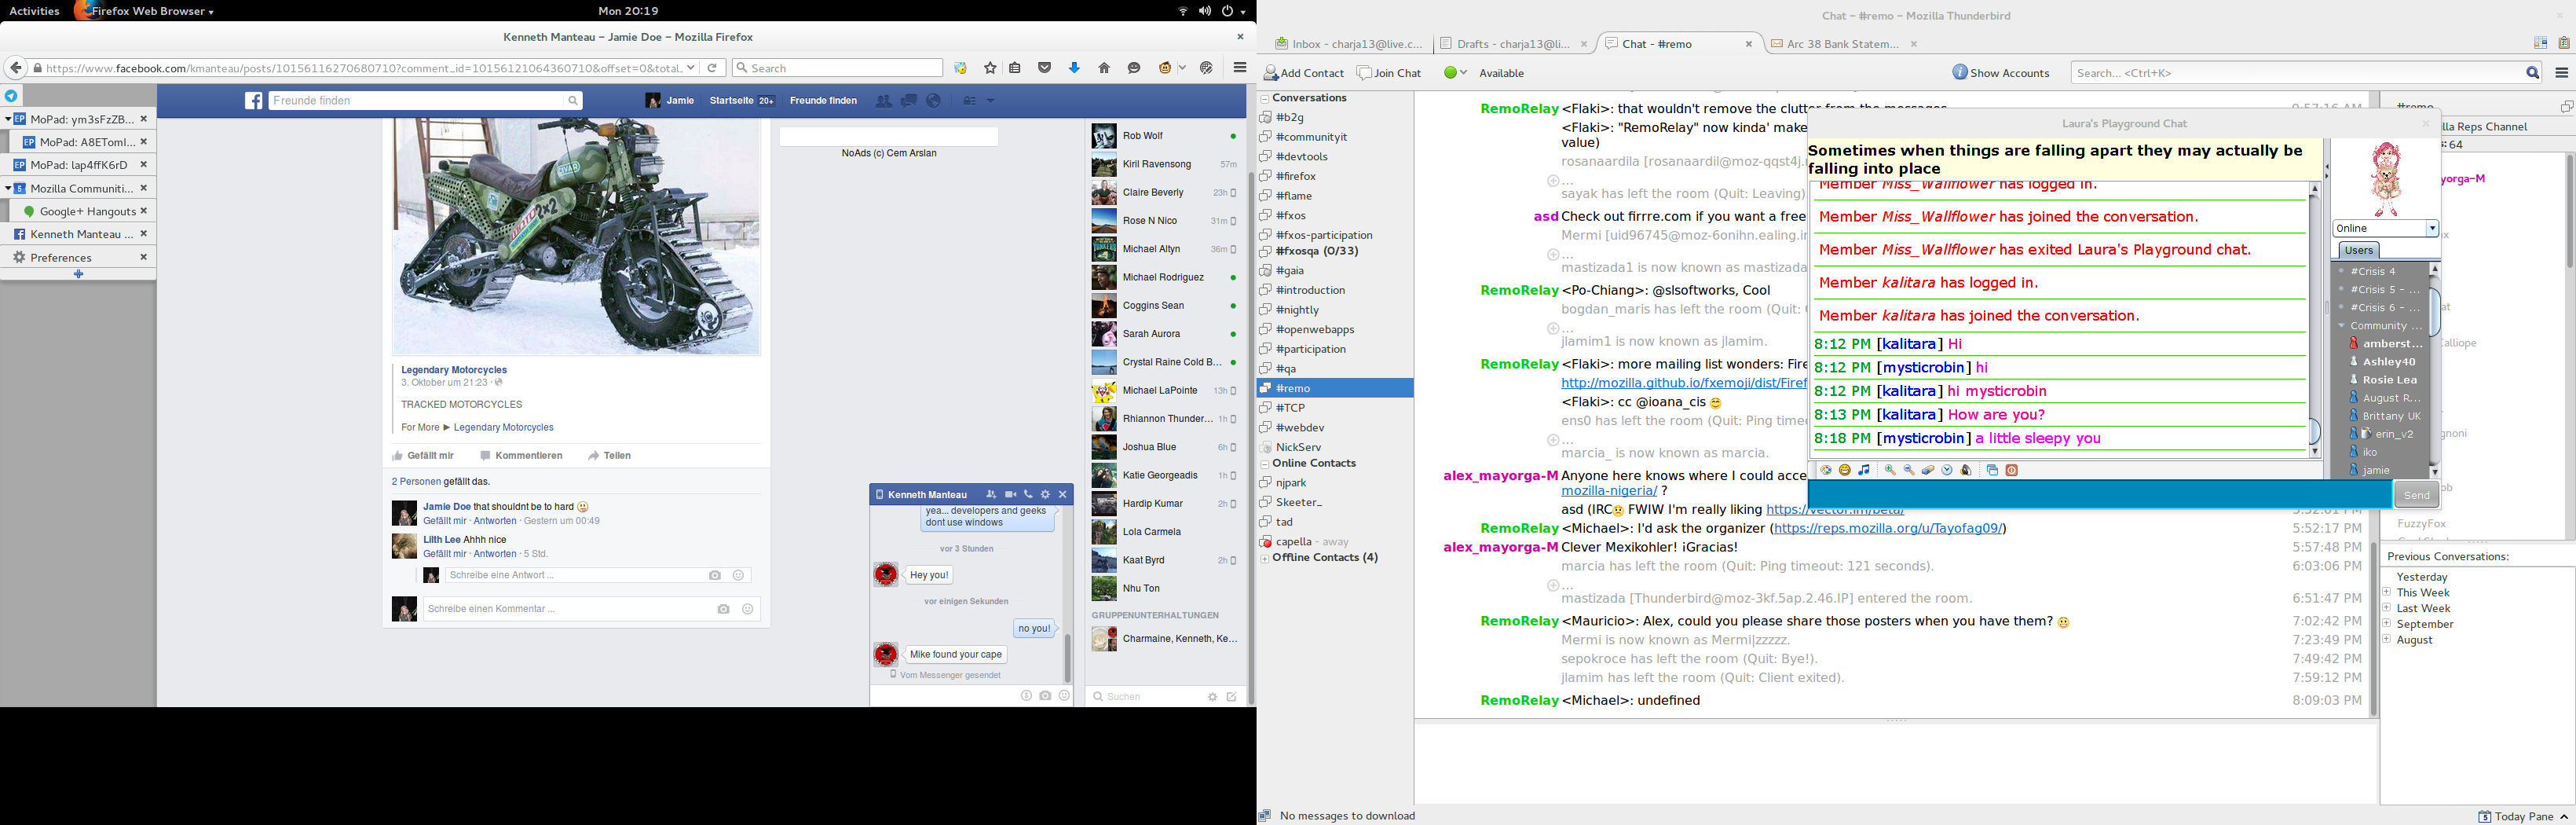Click Send button in Playground chat
This screenshot has height=825, width=2576.
pyautogui.click(x=2416, y=495)
